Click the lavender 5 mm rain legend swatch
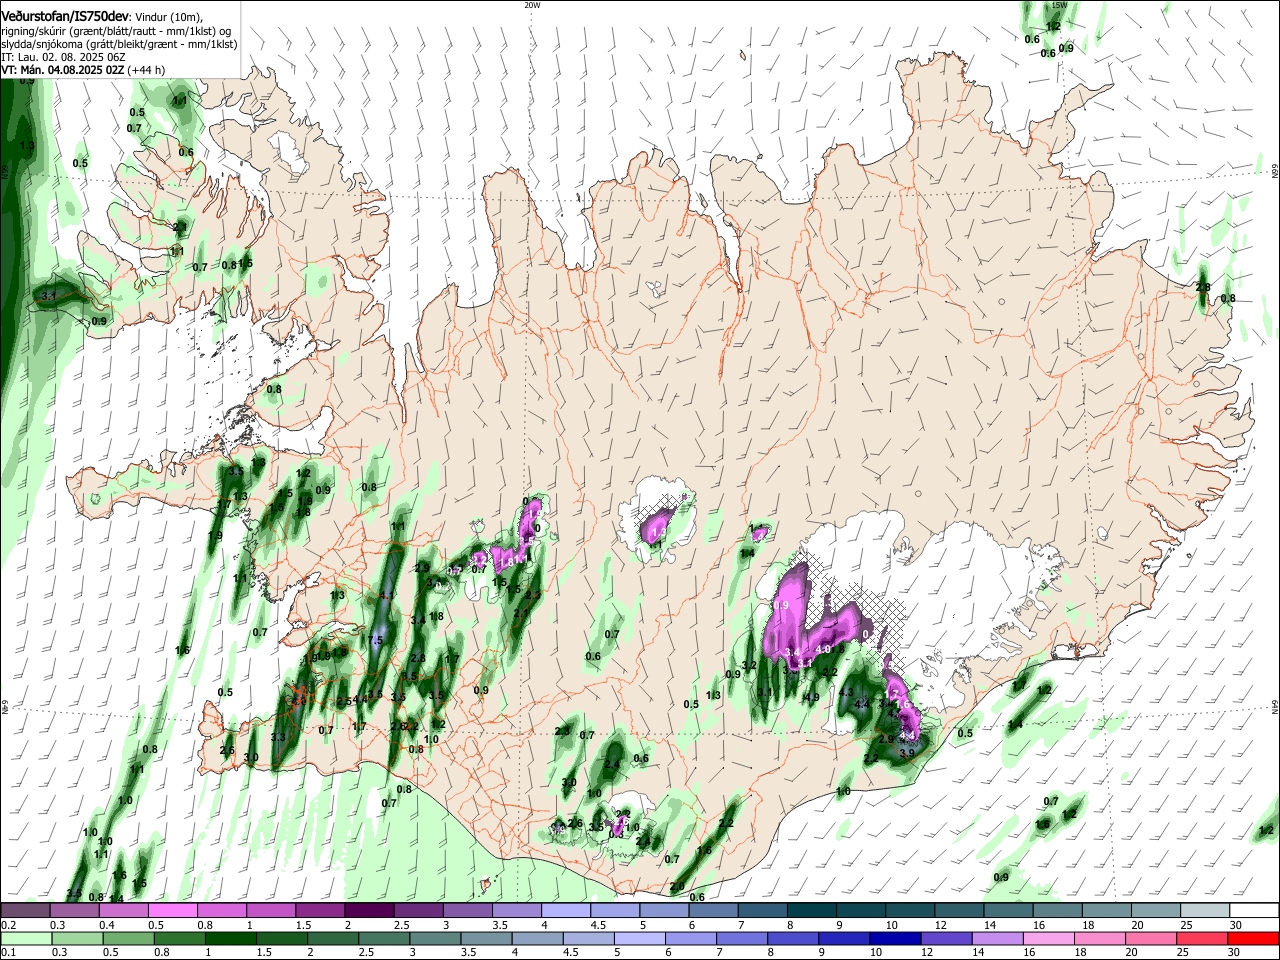The width and height of the screenshot is (1280, 960). pos(640,939)
